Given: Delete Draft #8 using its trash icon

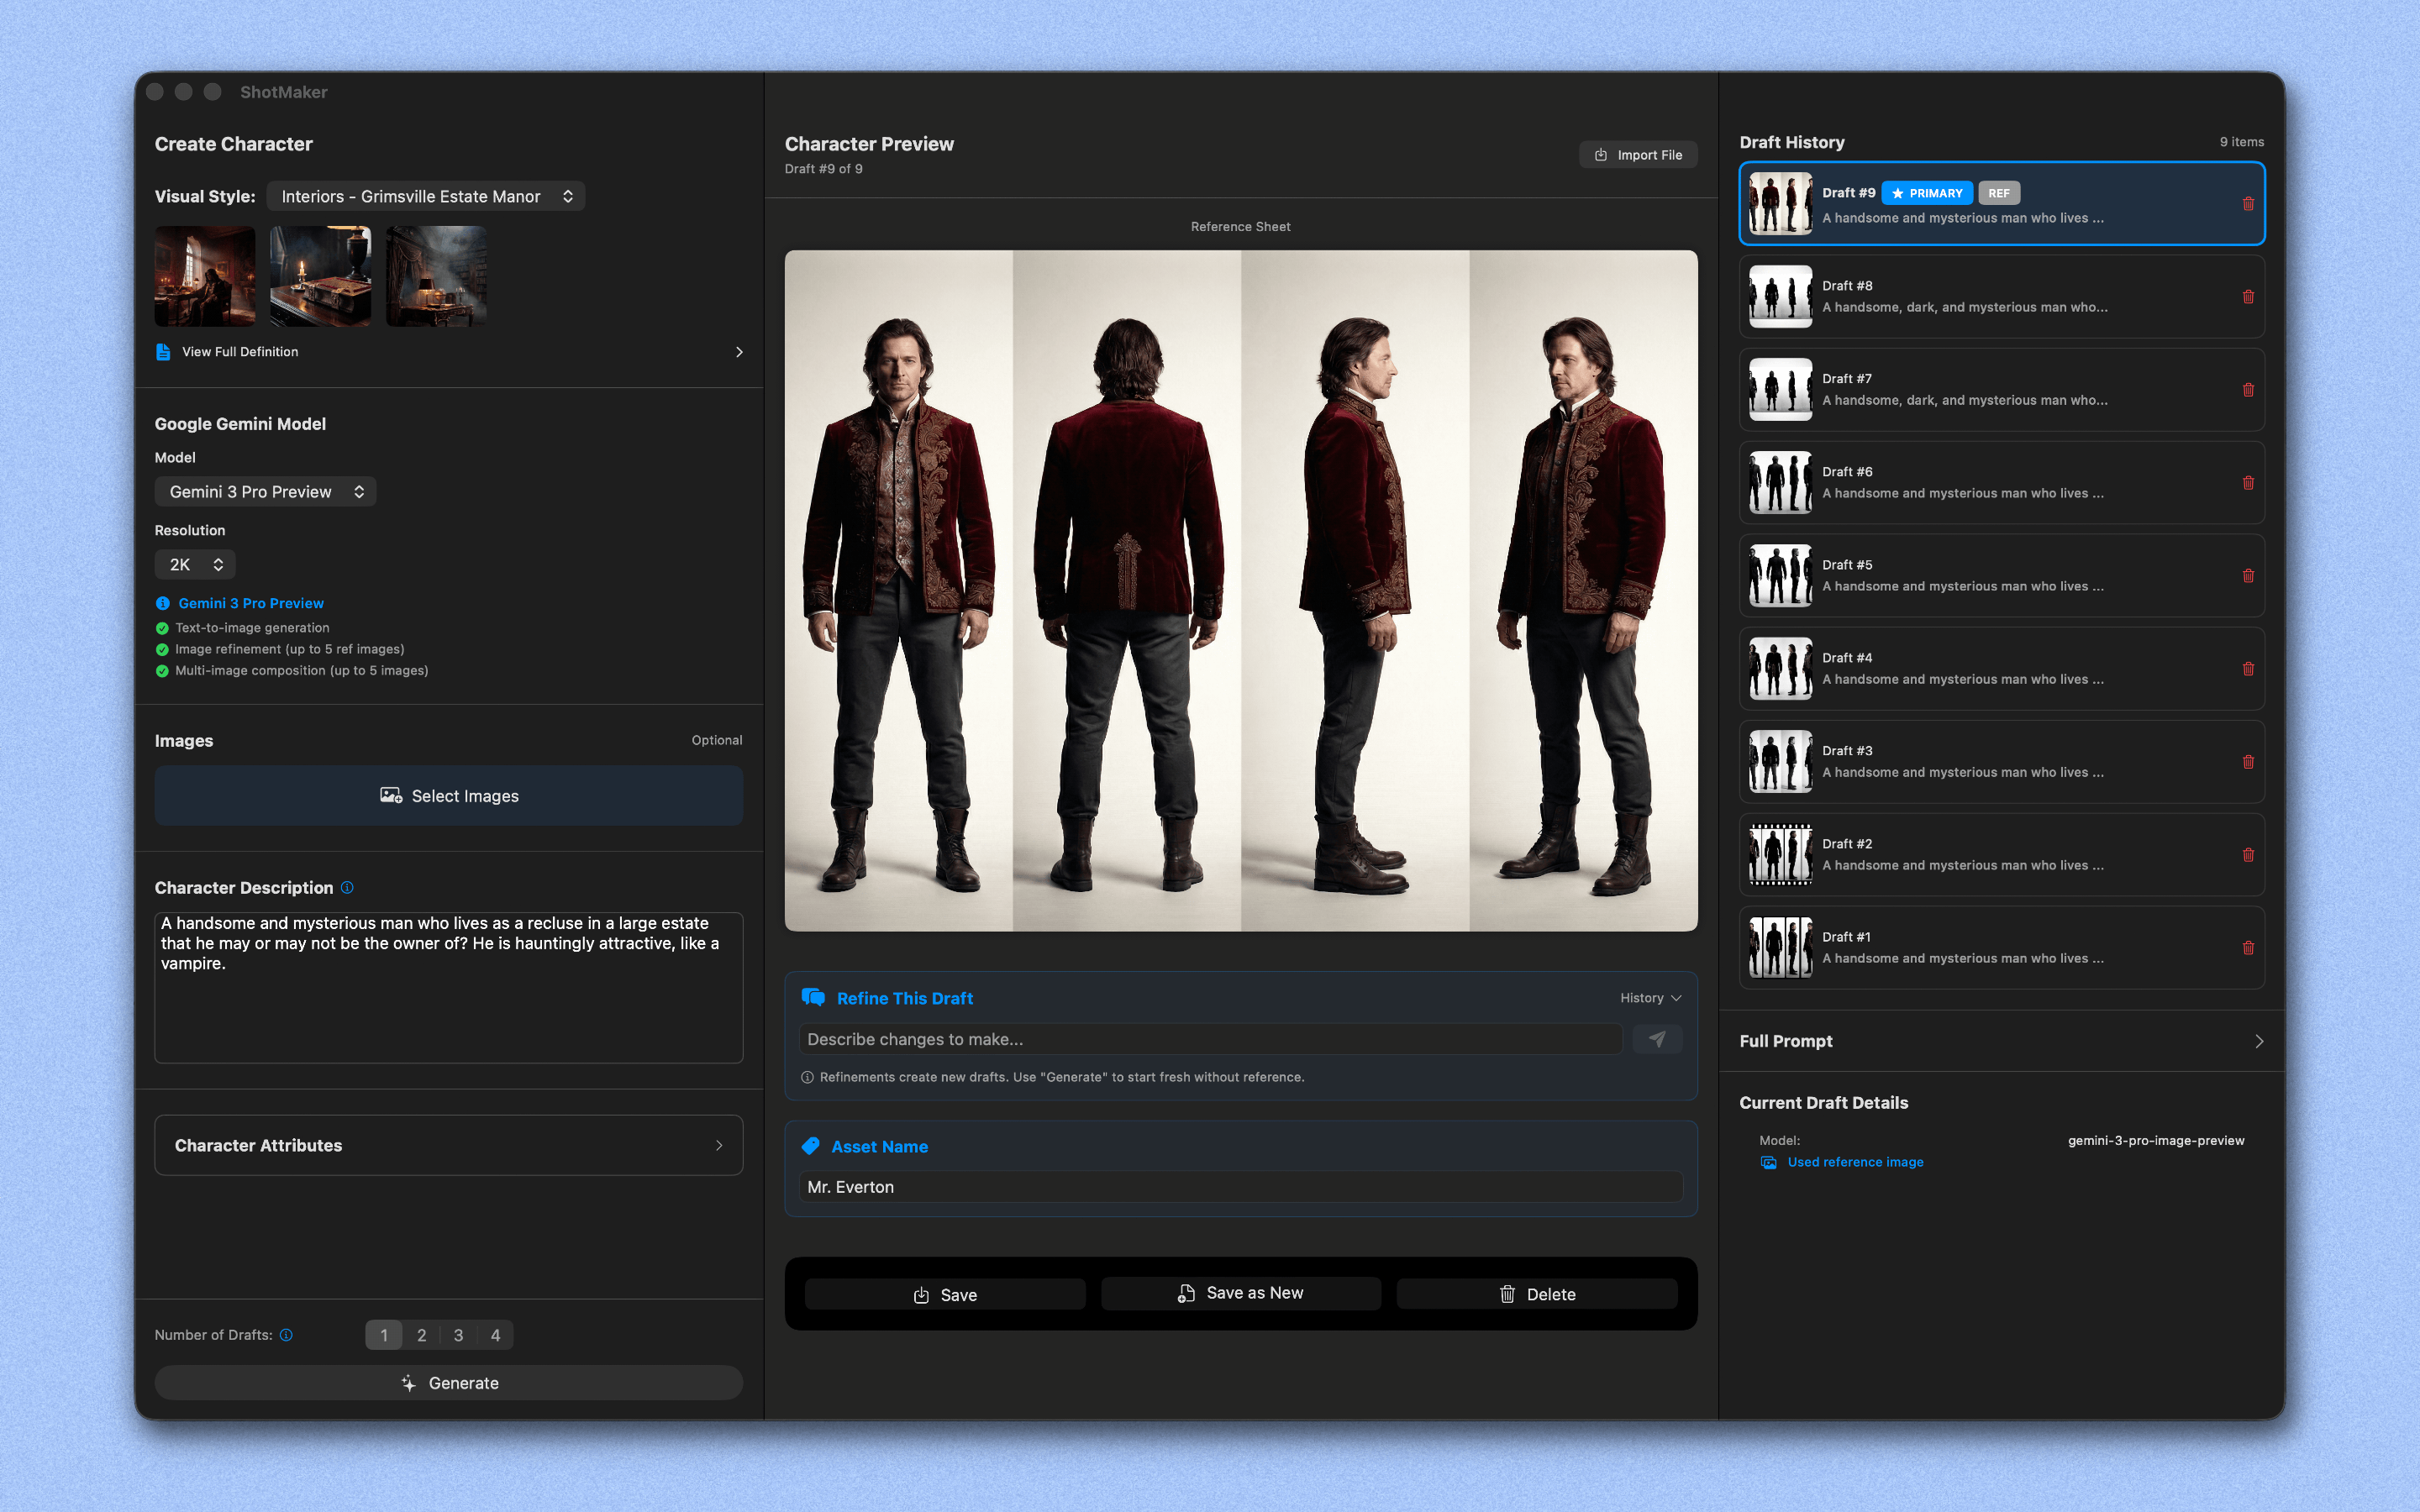Looking at the screenshot, I should click(x=2249, y=296).
